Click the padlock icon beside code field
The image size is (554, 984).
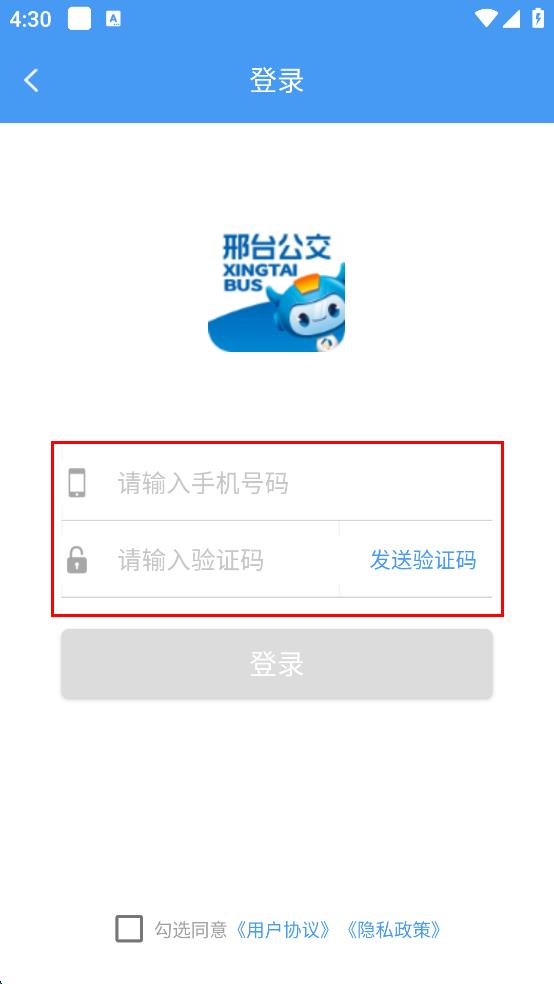point(77,560)
